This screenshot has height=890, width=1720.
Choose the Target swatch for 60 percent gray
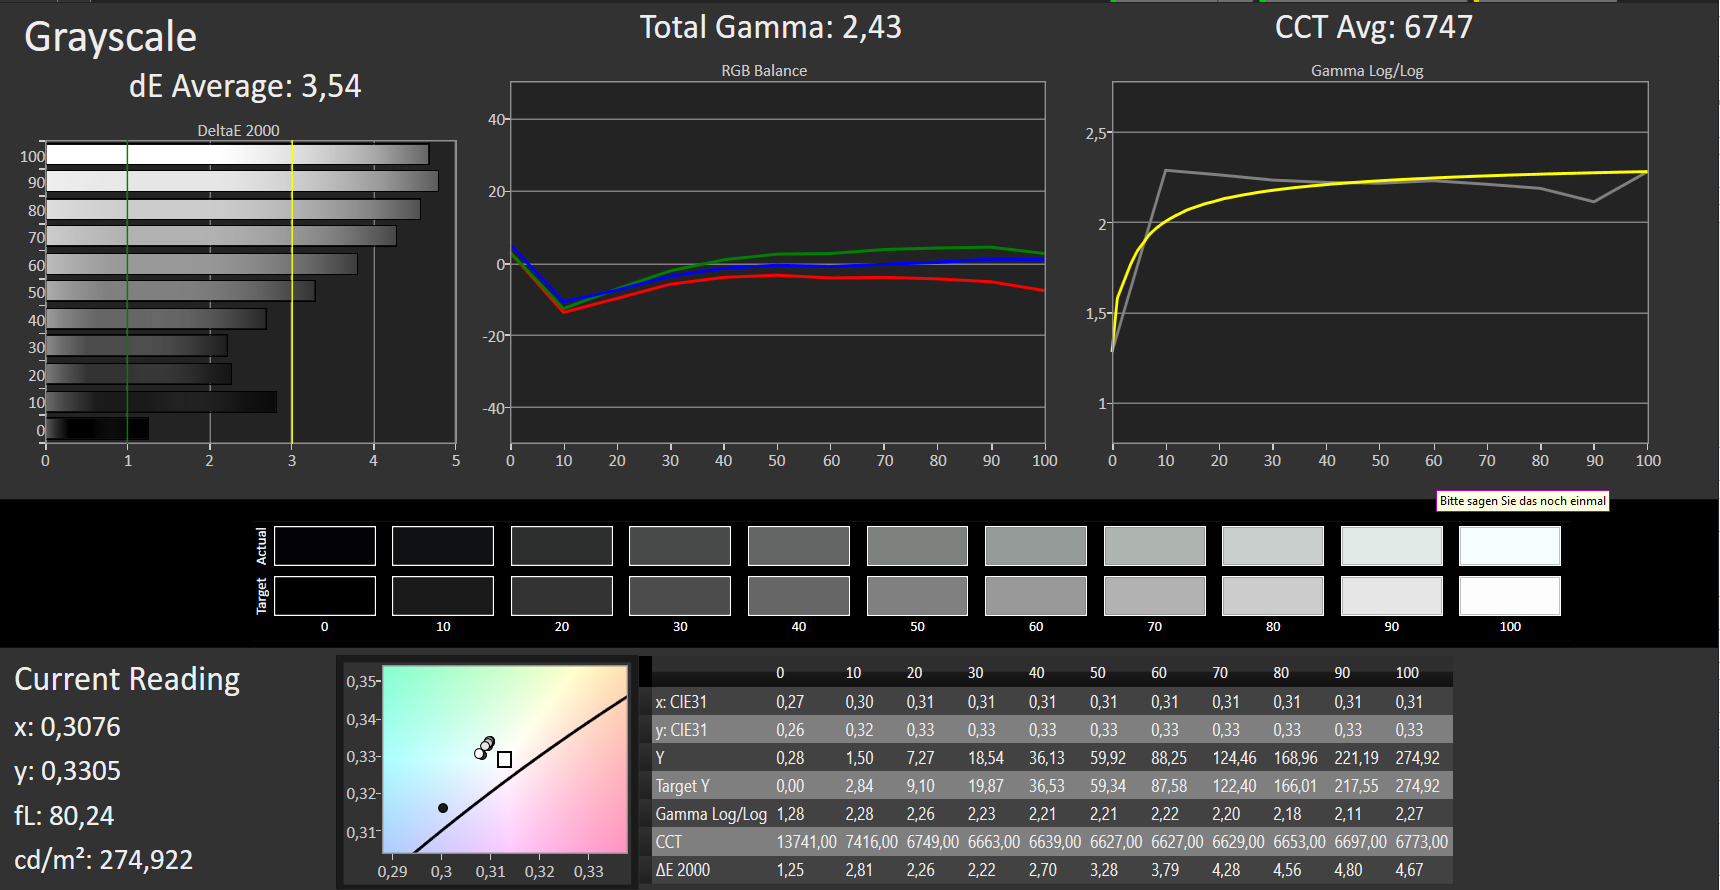point(1036,596)
